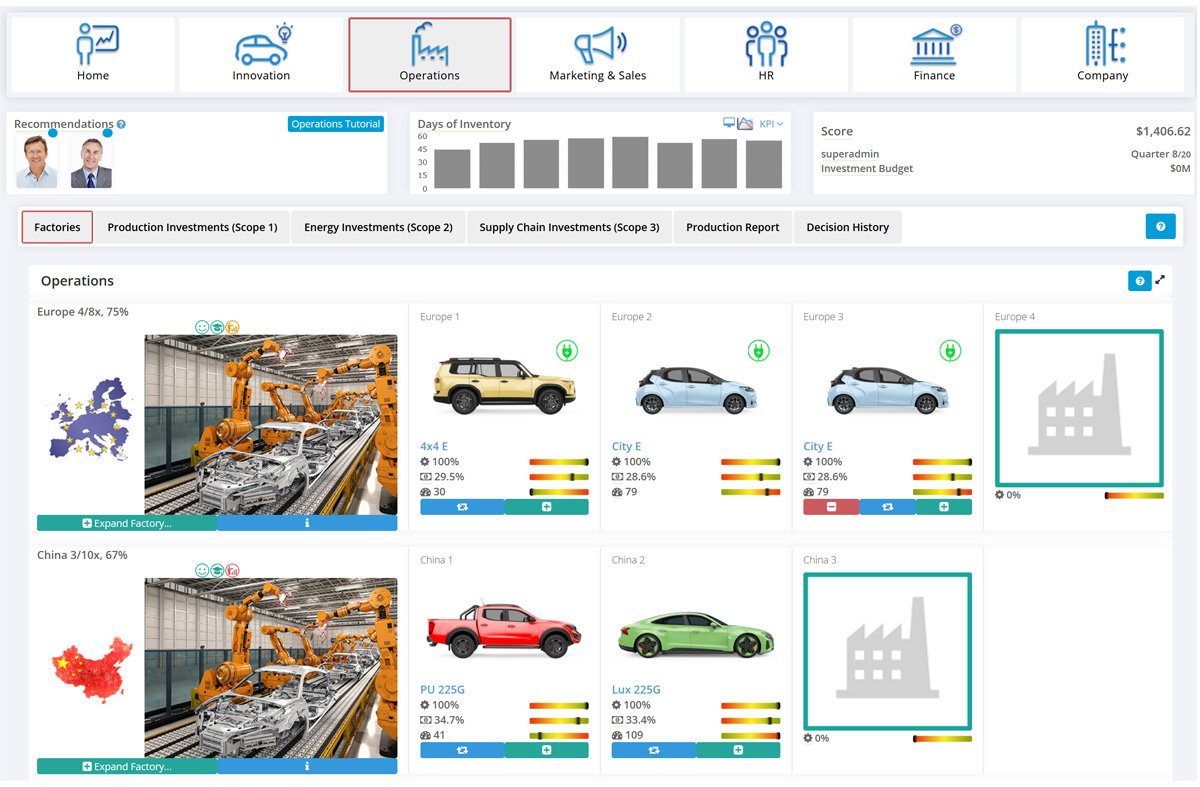Click the utilization bar for Europe 2

750,462
